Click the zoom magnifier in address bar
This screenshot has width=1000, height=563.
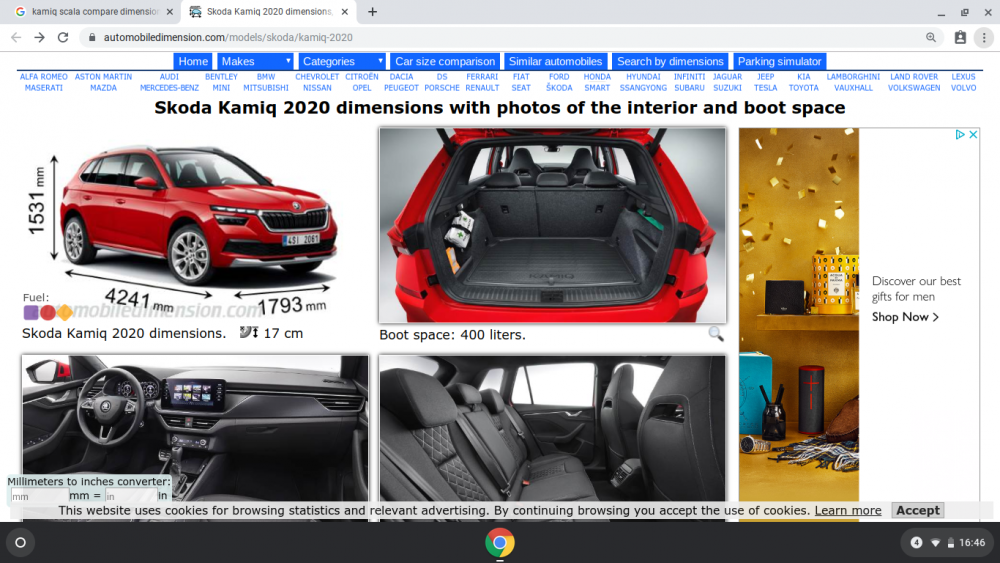(931, 38)
